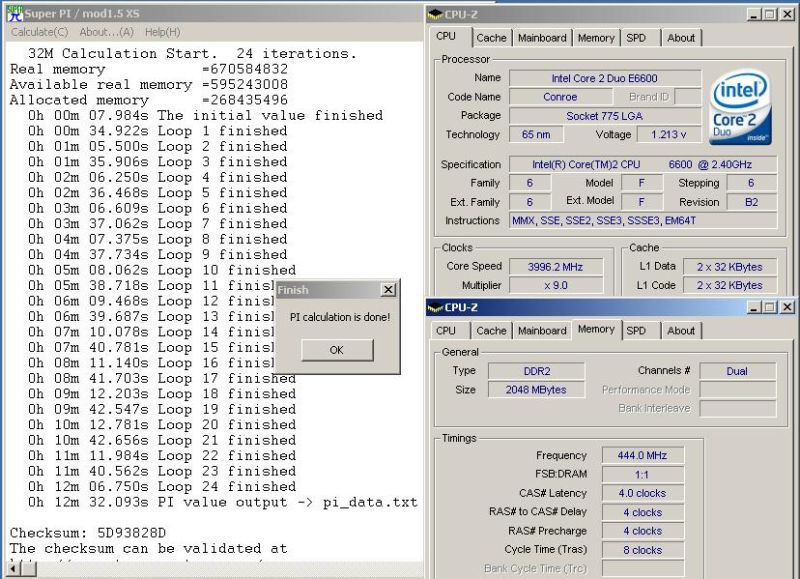Click the Intel Core 2 Duo logo
The width and height of the screenshot is (800, 579).
[741, 108]
